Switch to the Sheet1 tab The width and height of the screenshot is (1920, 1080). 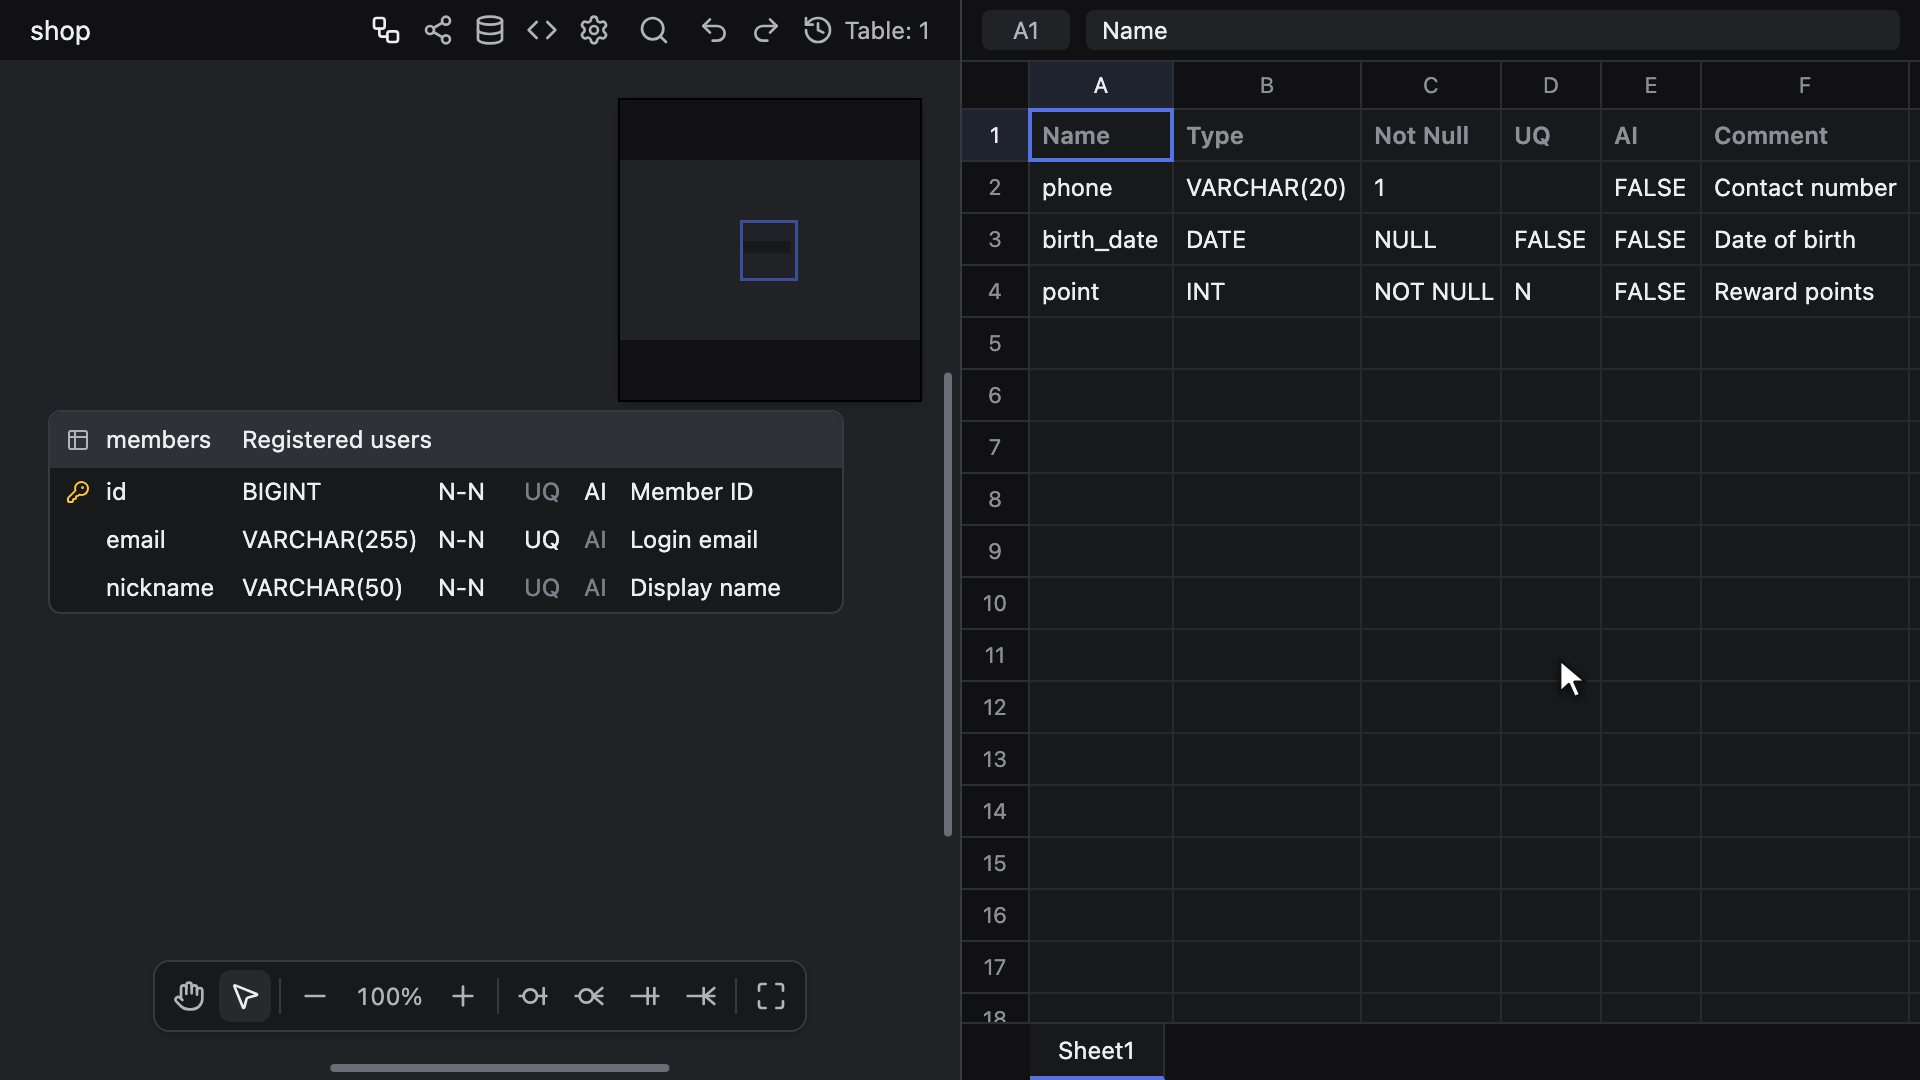[x=1096, y=1051]
